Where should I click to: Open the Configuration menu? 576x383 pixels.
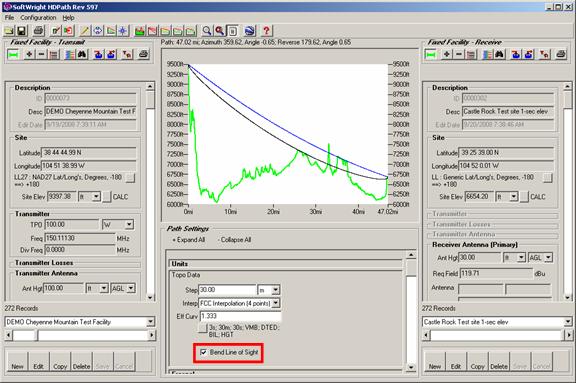[38, 17]
